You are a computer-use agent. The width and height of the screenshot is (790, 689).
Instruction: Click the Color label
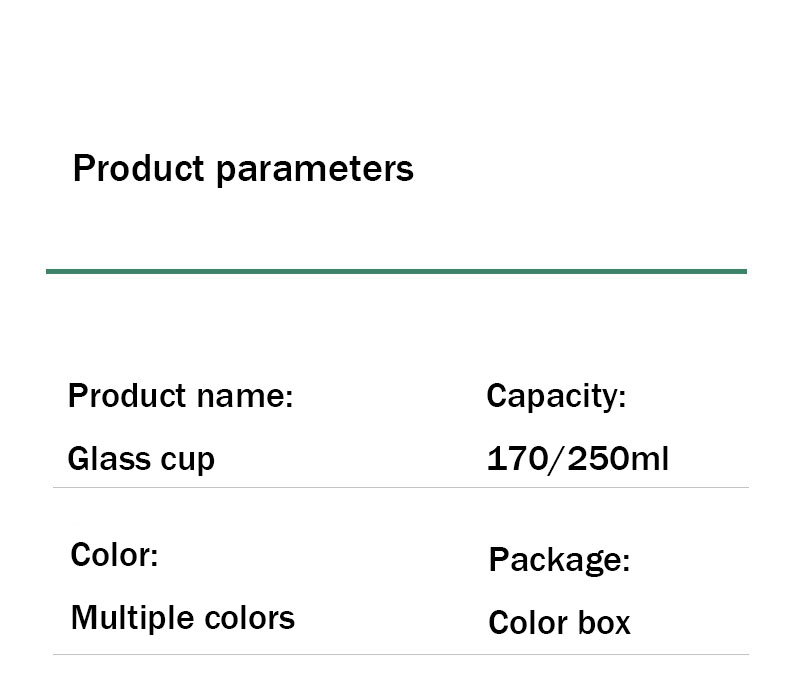[x=114, y=555]
